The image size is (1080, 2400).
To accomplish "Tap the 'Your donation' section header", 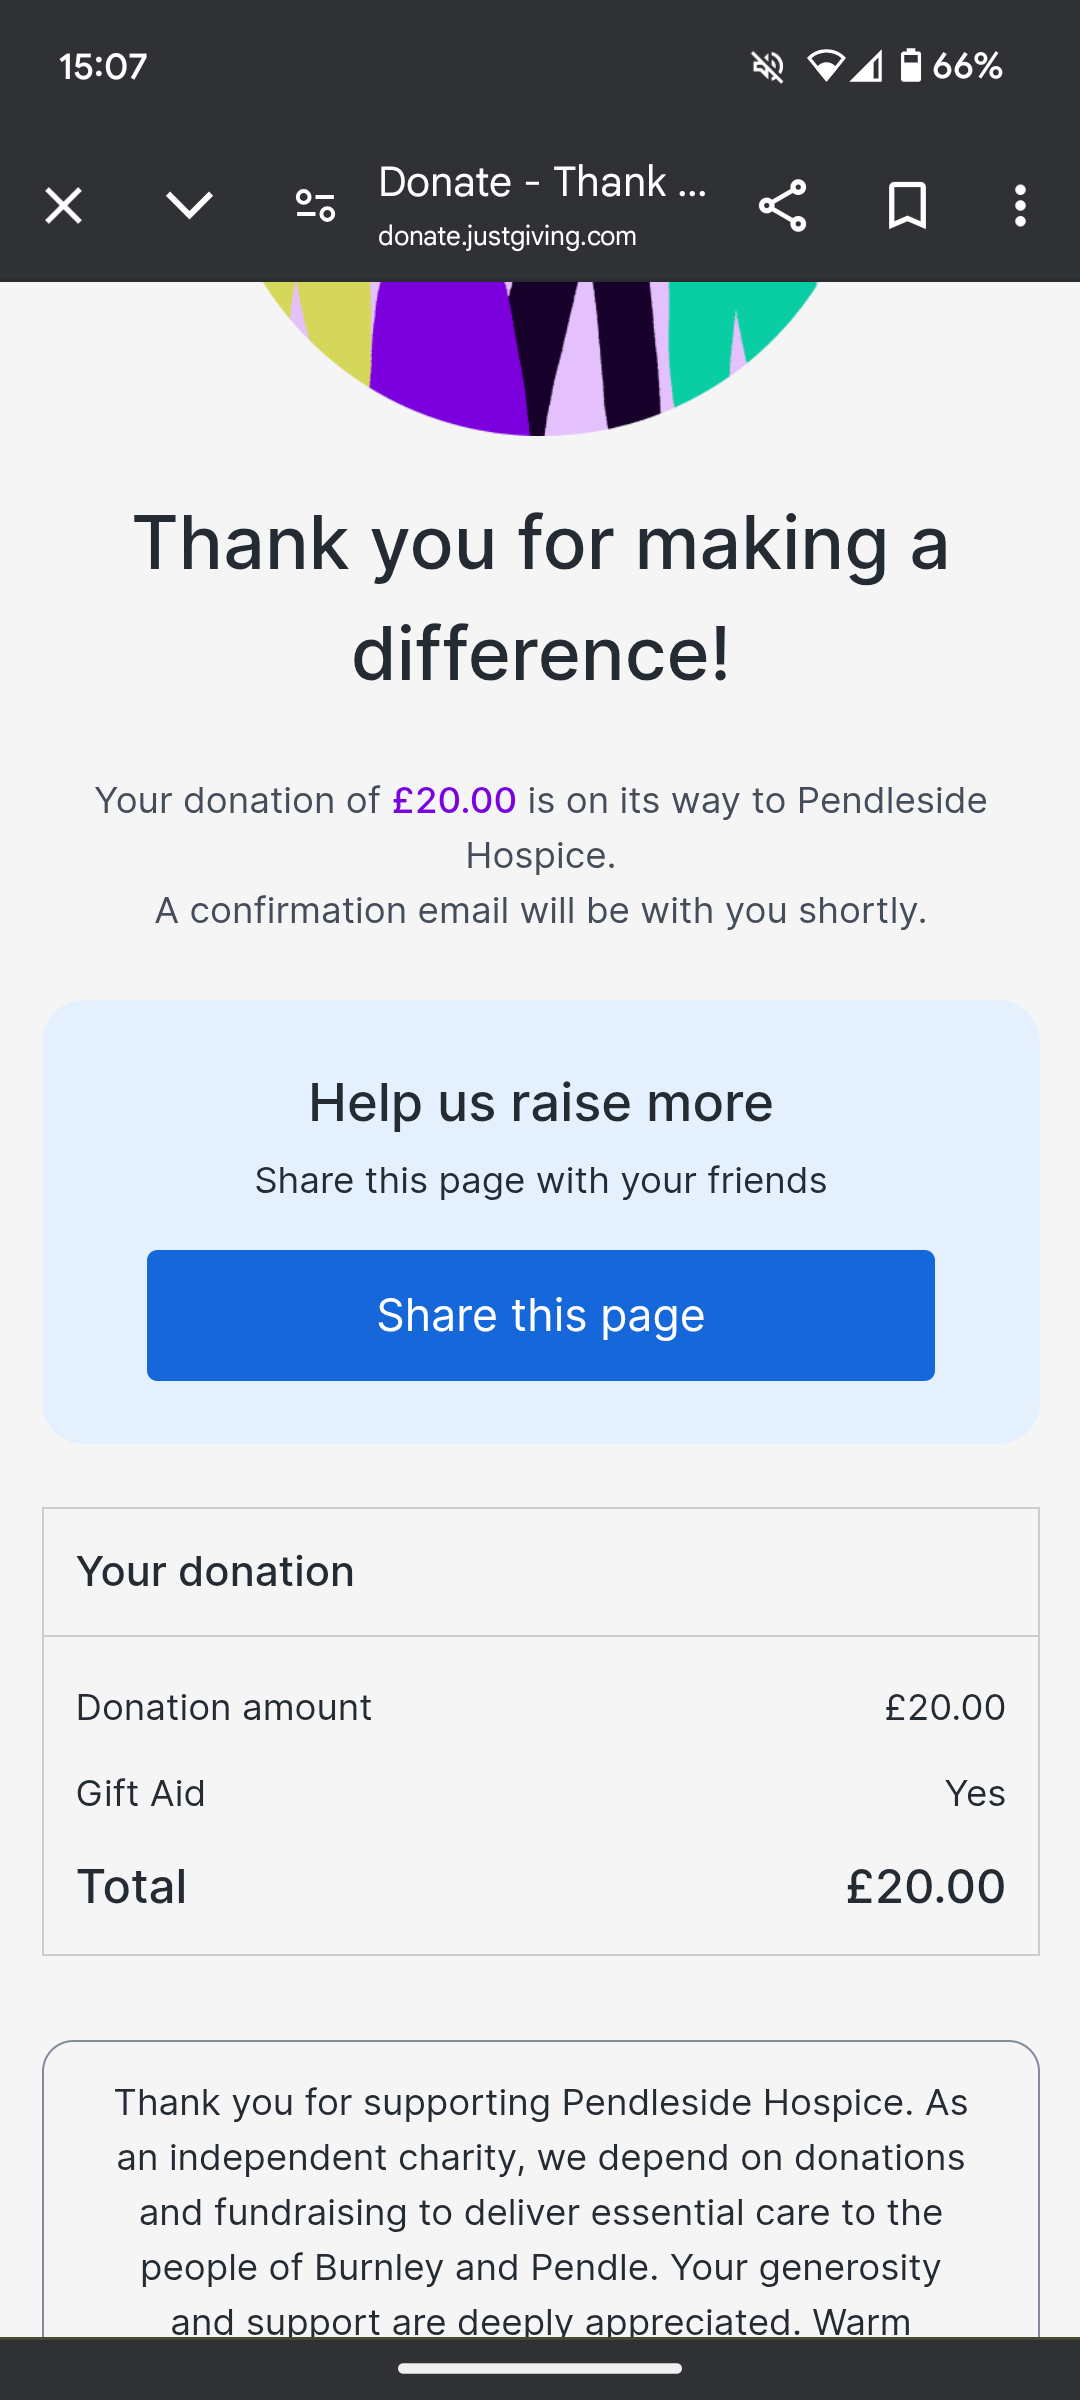I will tap(215, 1572).
